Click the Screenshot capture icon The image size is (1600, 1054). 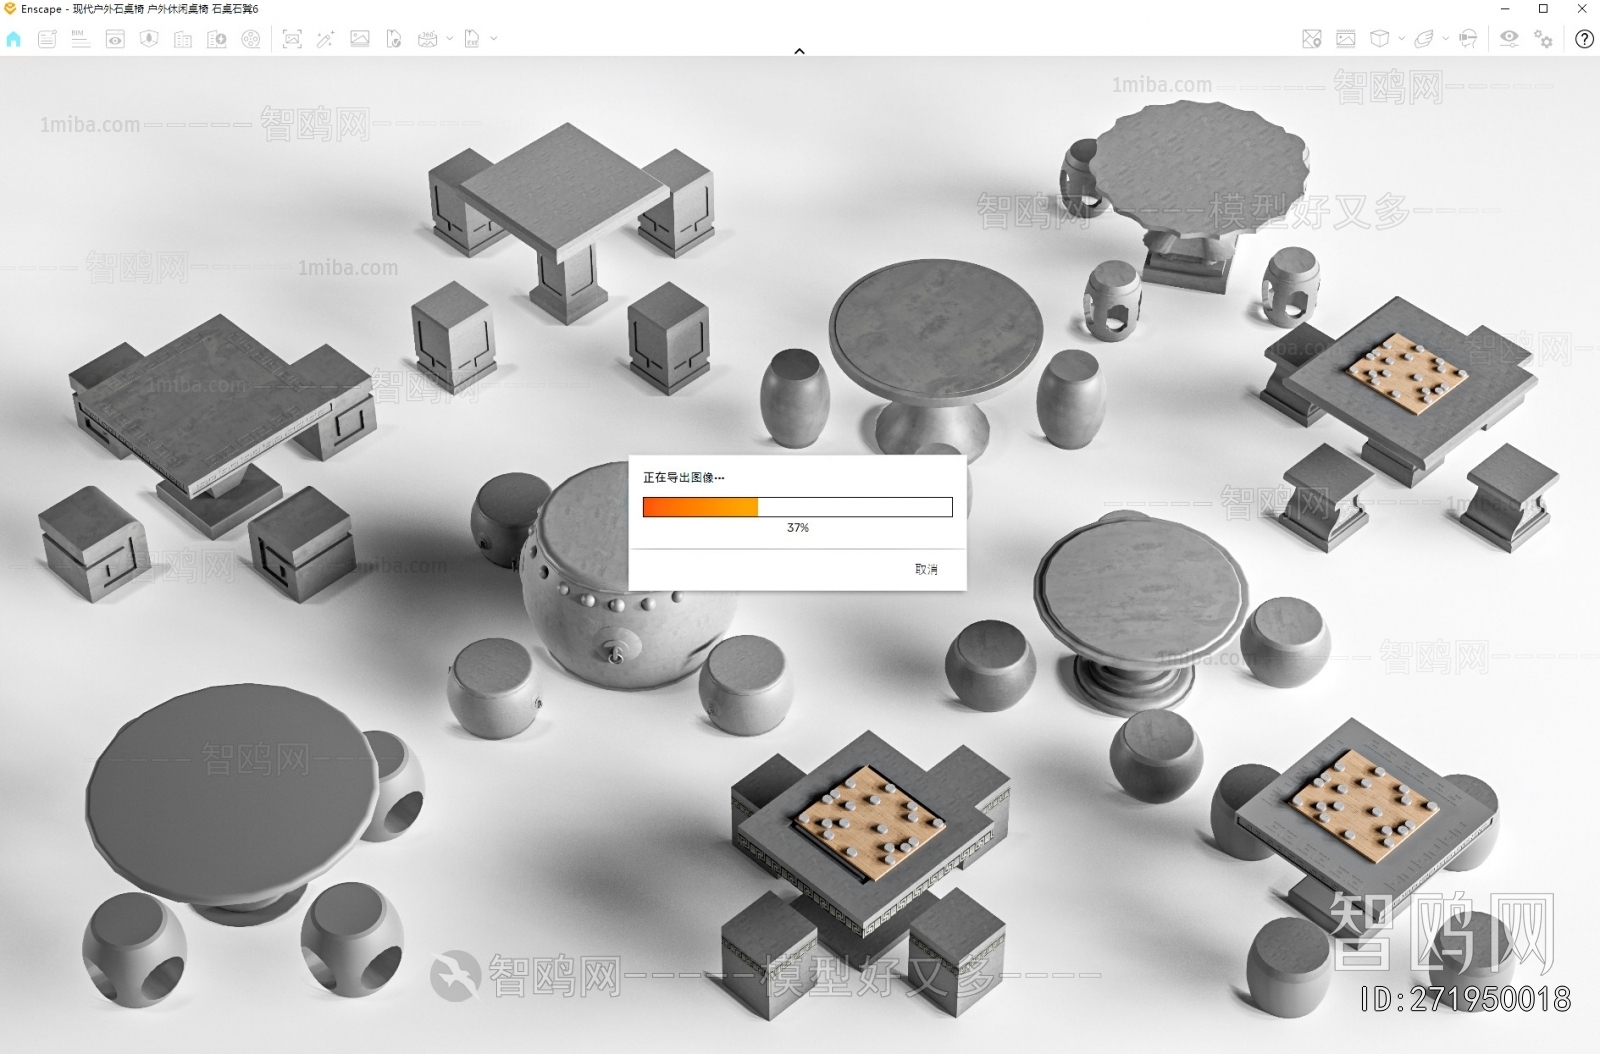pyautogui.click(x=292, y=39)
